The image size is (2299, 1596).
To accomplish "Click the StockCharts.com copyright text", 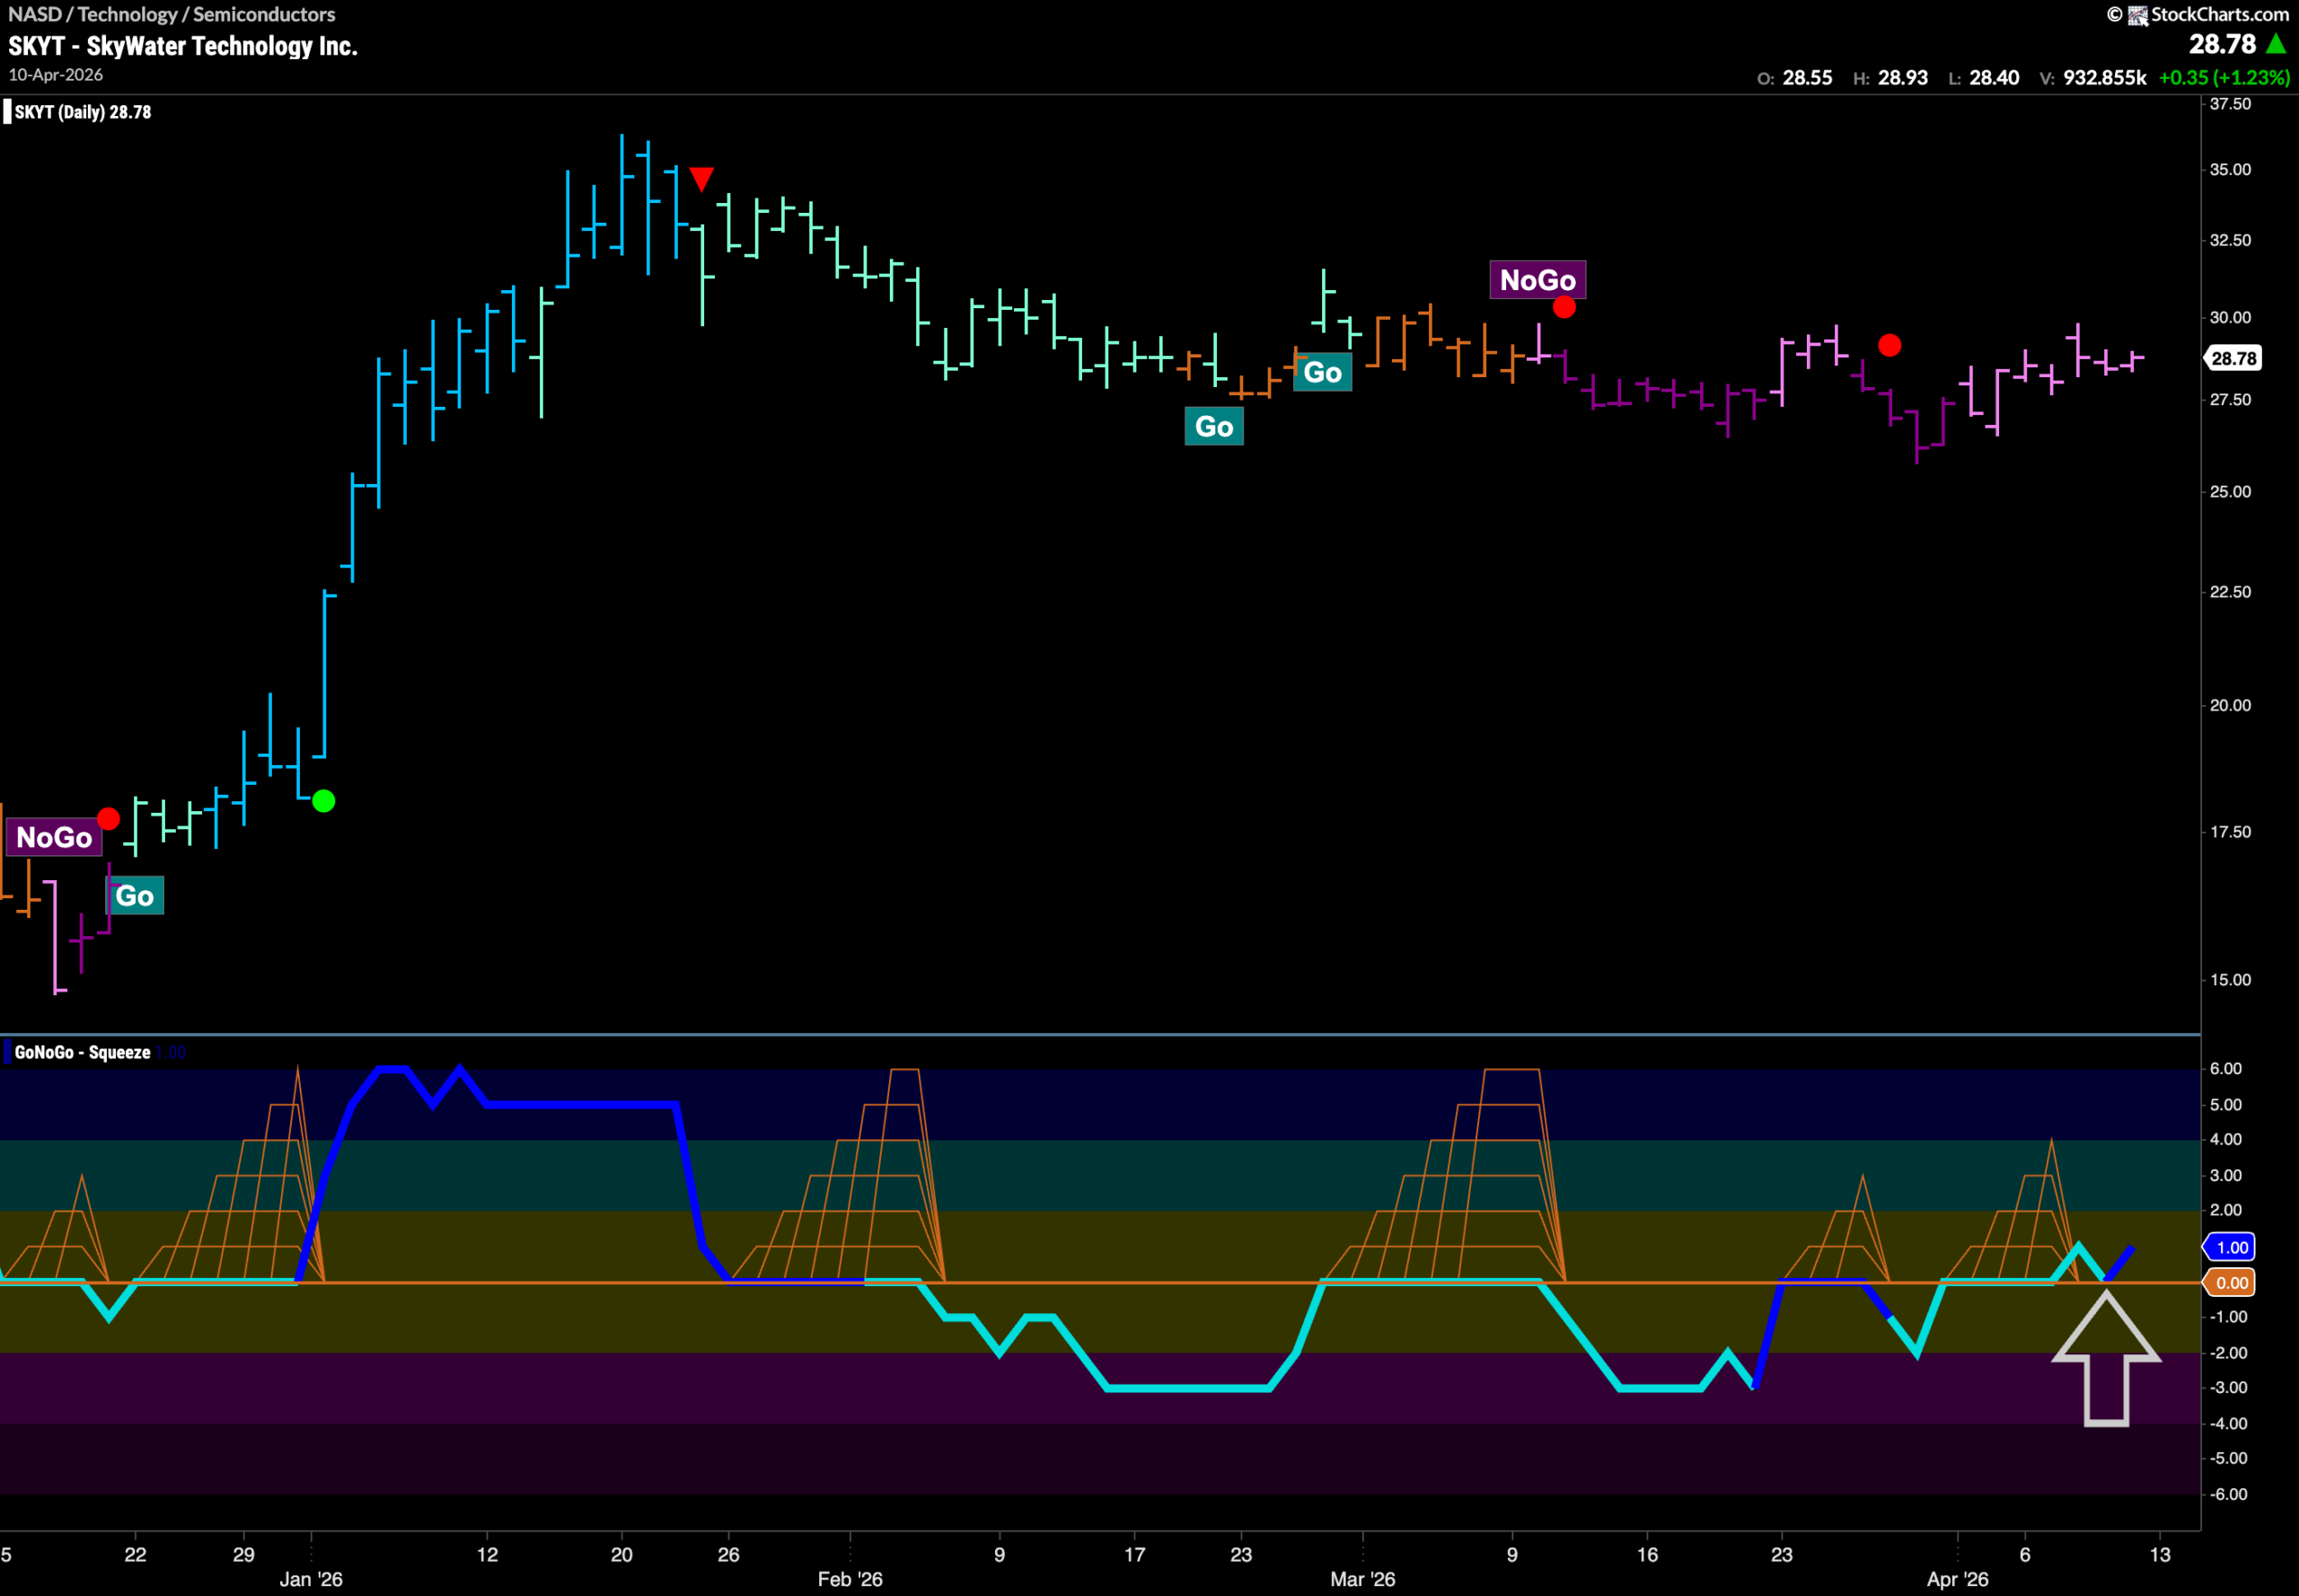I will pyautogui.click(x=2198, y=14).
